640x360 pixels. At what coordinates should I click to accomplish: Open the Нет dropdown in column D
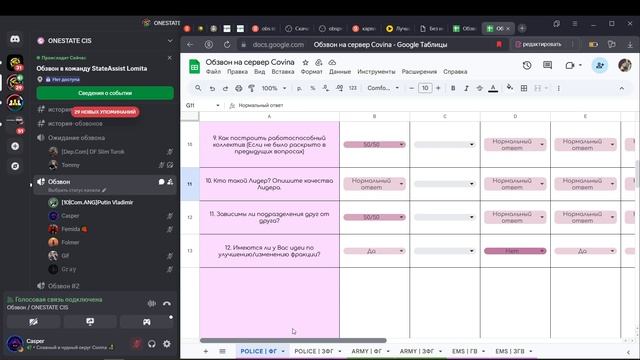(515, 251)
